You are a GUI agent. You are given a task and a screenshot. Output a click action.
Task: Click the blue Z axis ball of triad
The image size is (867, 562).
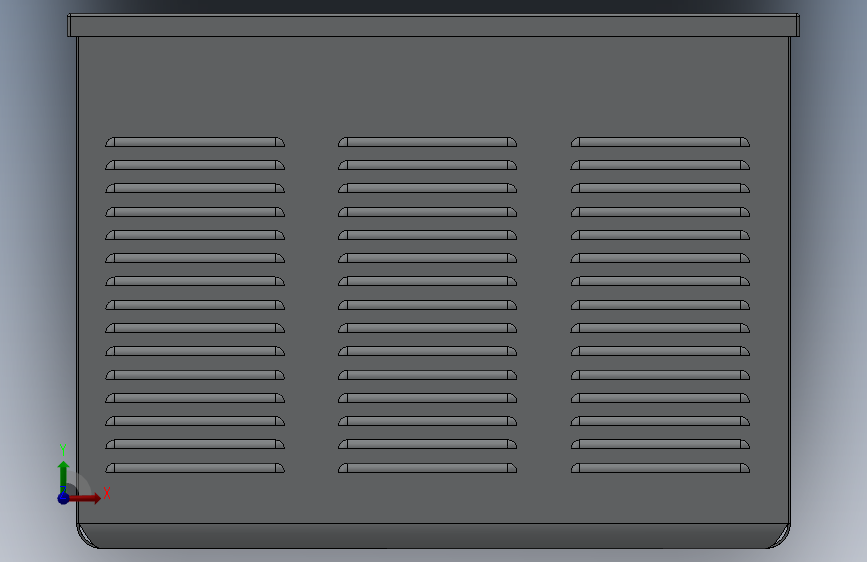(64, 498)
